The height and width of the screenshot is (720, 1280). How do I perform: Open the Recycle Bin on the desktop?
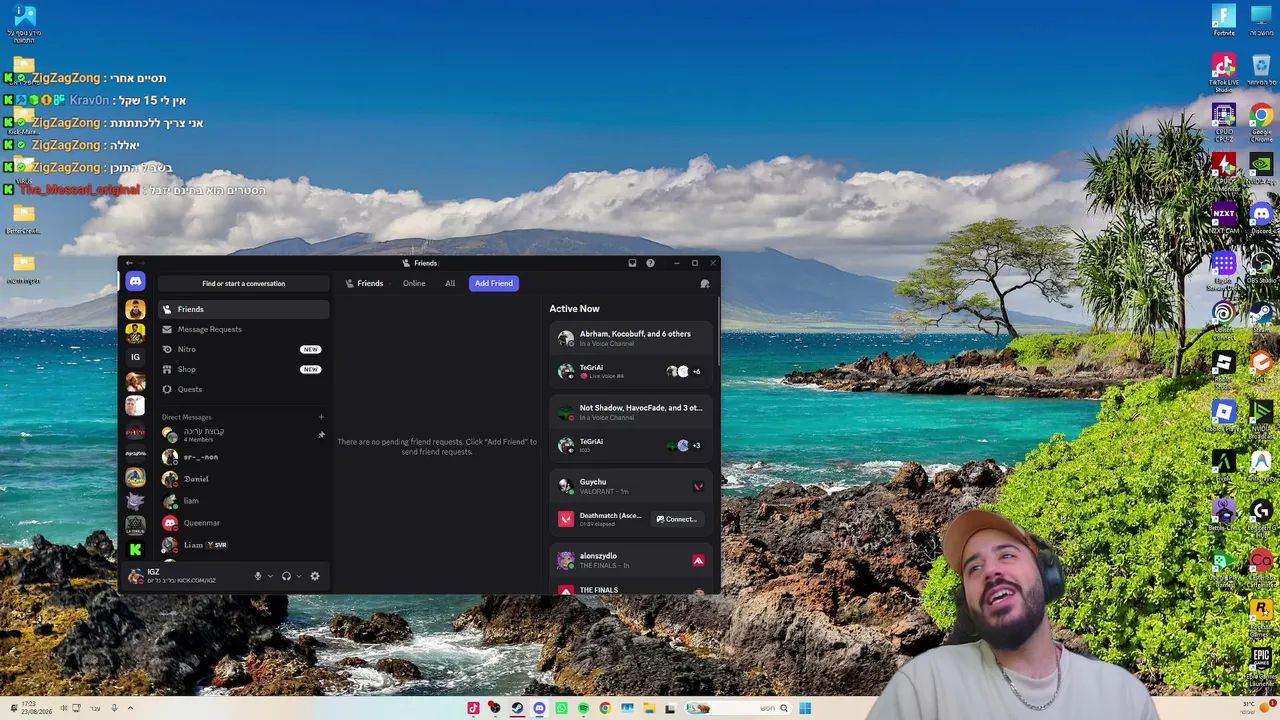click(x=1261, y=71)
